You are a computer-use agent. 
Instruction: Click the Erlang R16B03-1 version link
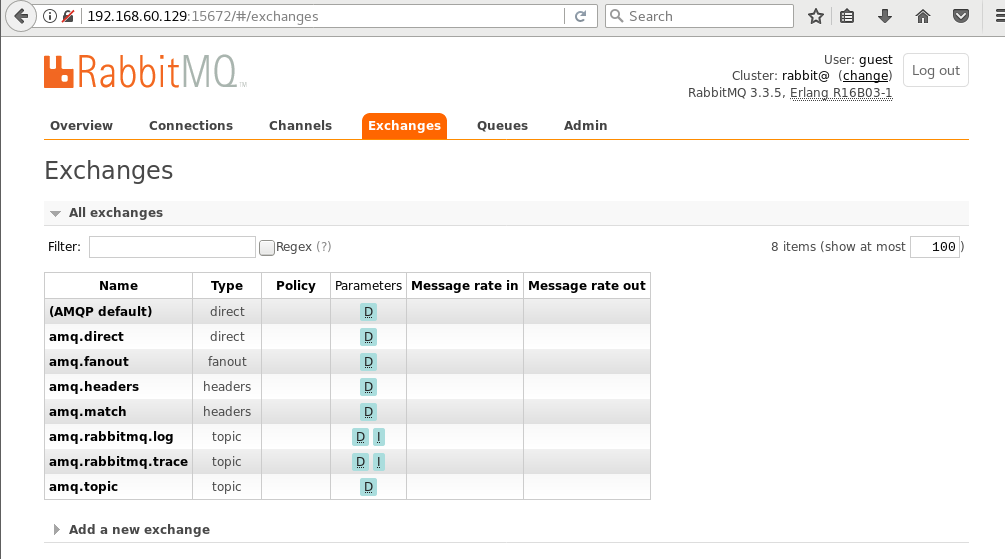841,93
